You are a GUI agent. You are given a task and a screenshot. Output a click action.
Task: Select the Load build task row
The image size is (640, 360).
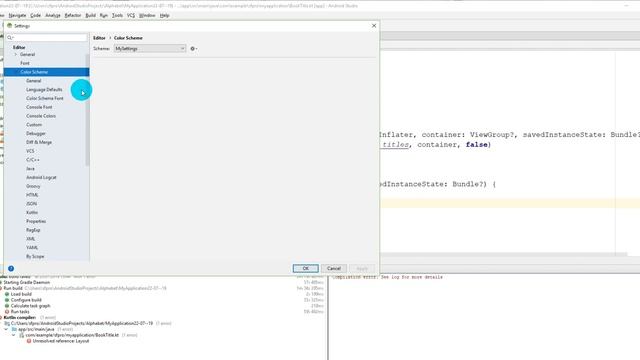point(21,294)
